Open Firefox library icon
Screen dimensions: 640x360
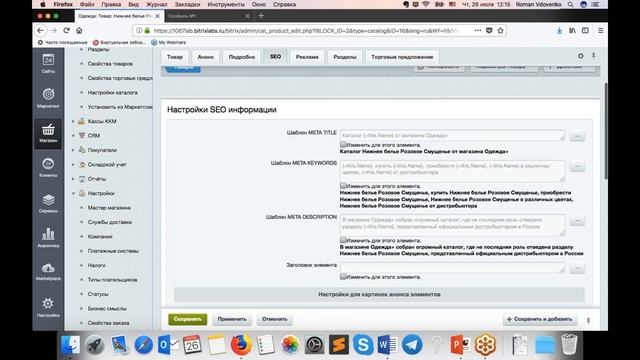coord(572,31)
